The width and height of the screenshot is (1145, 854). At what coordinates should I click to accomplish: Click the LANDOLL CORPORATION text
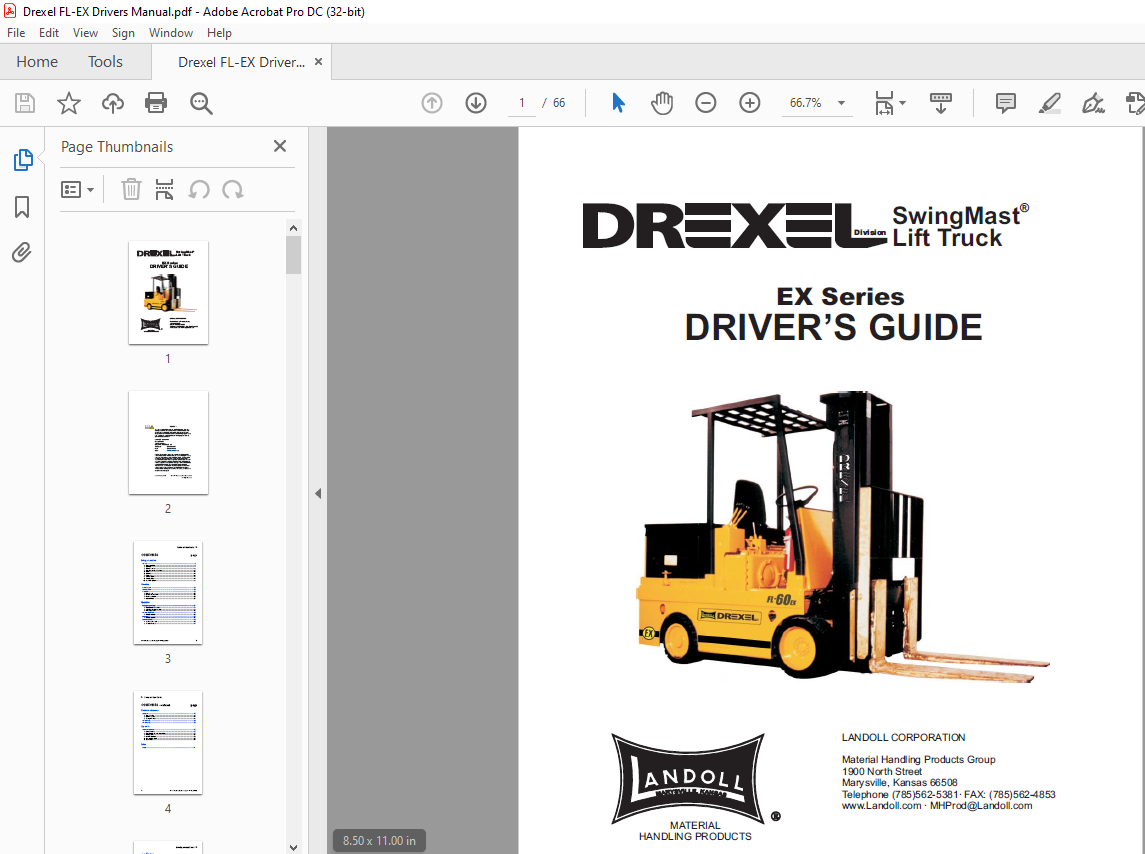click(x=903, y=737)
